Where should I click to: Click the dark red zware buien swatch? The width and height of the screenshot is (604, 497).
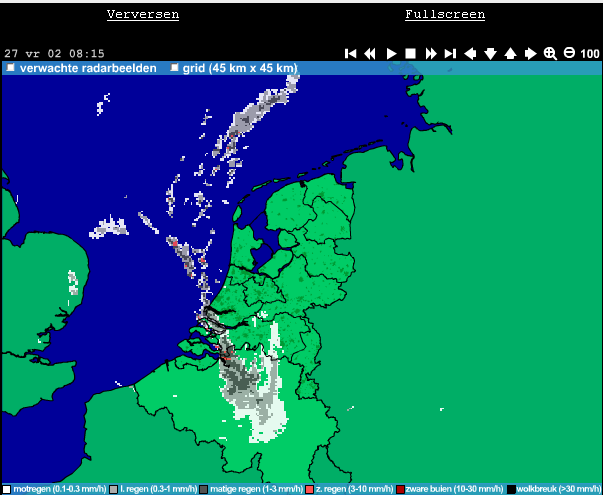(400, 489)
